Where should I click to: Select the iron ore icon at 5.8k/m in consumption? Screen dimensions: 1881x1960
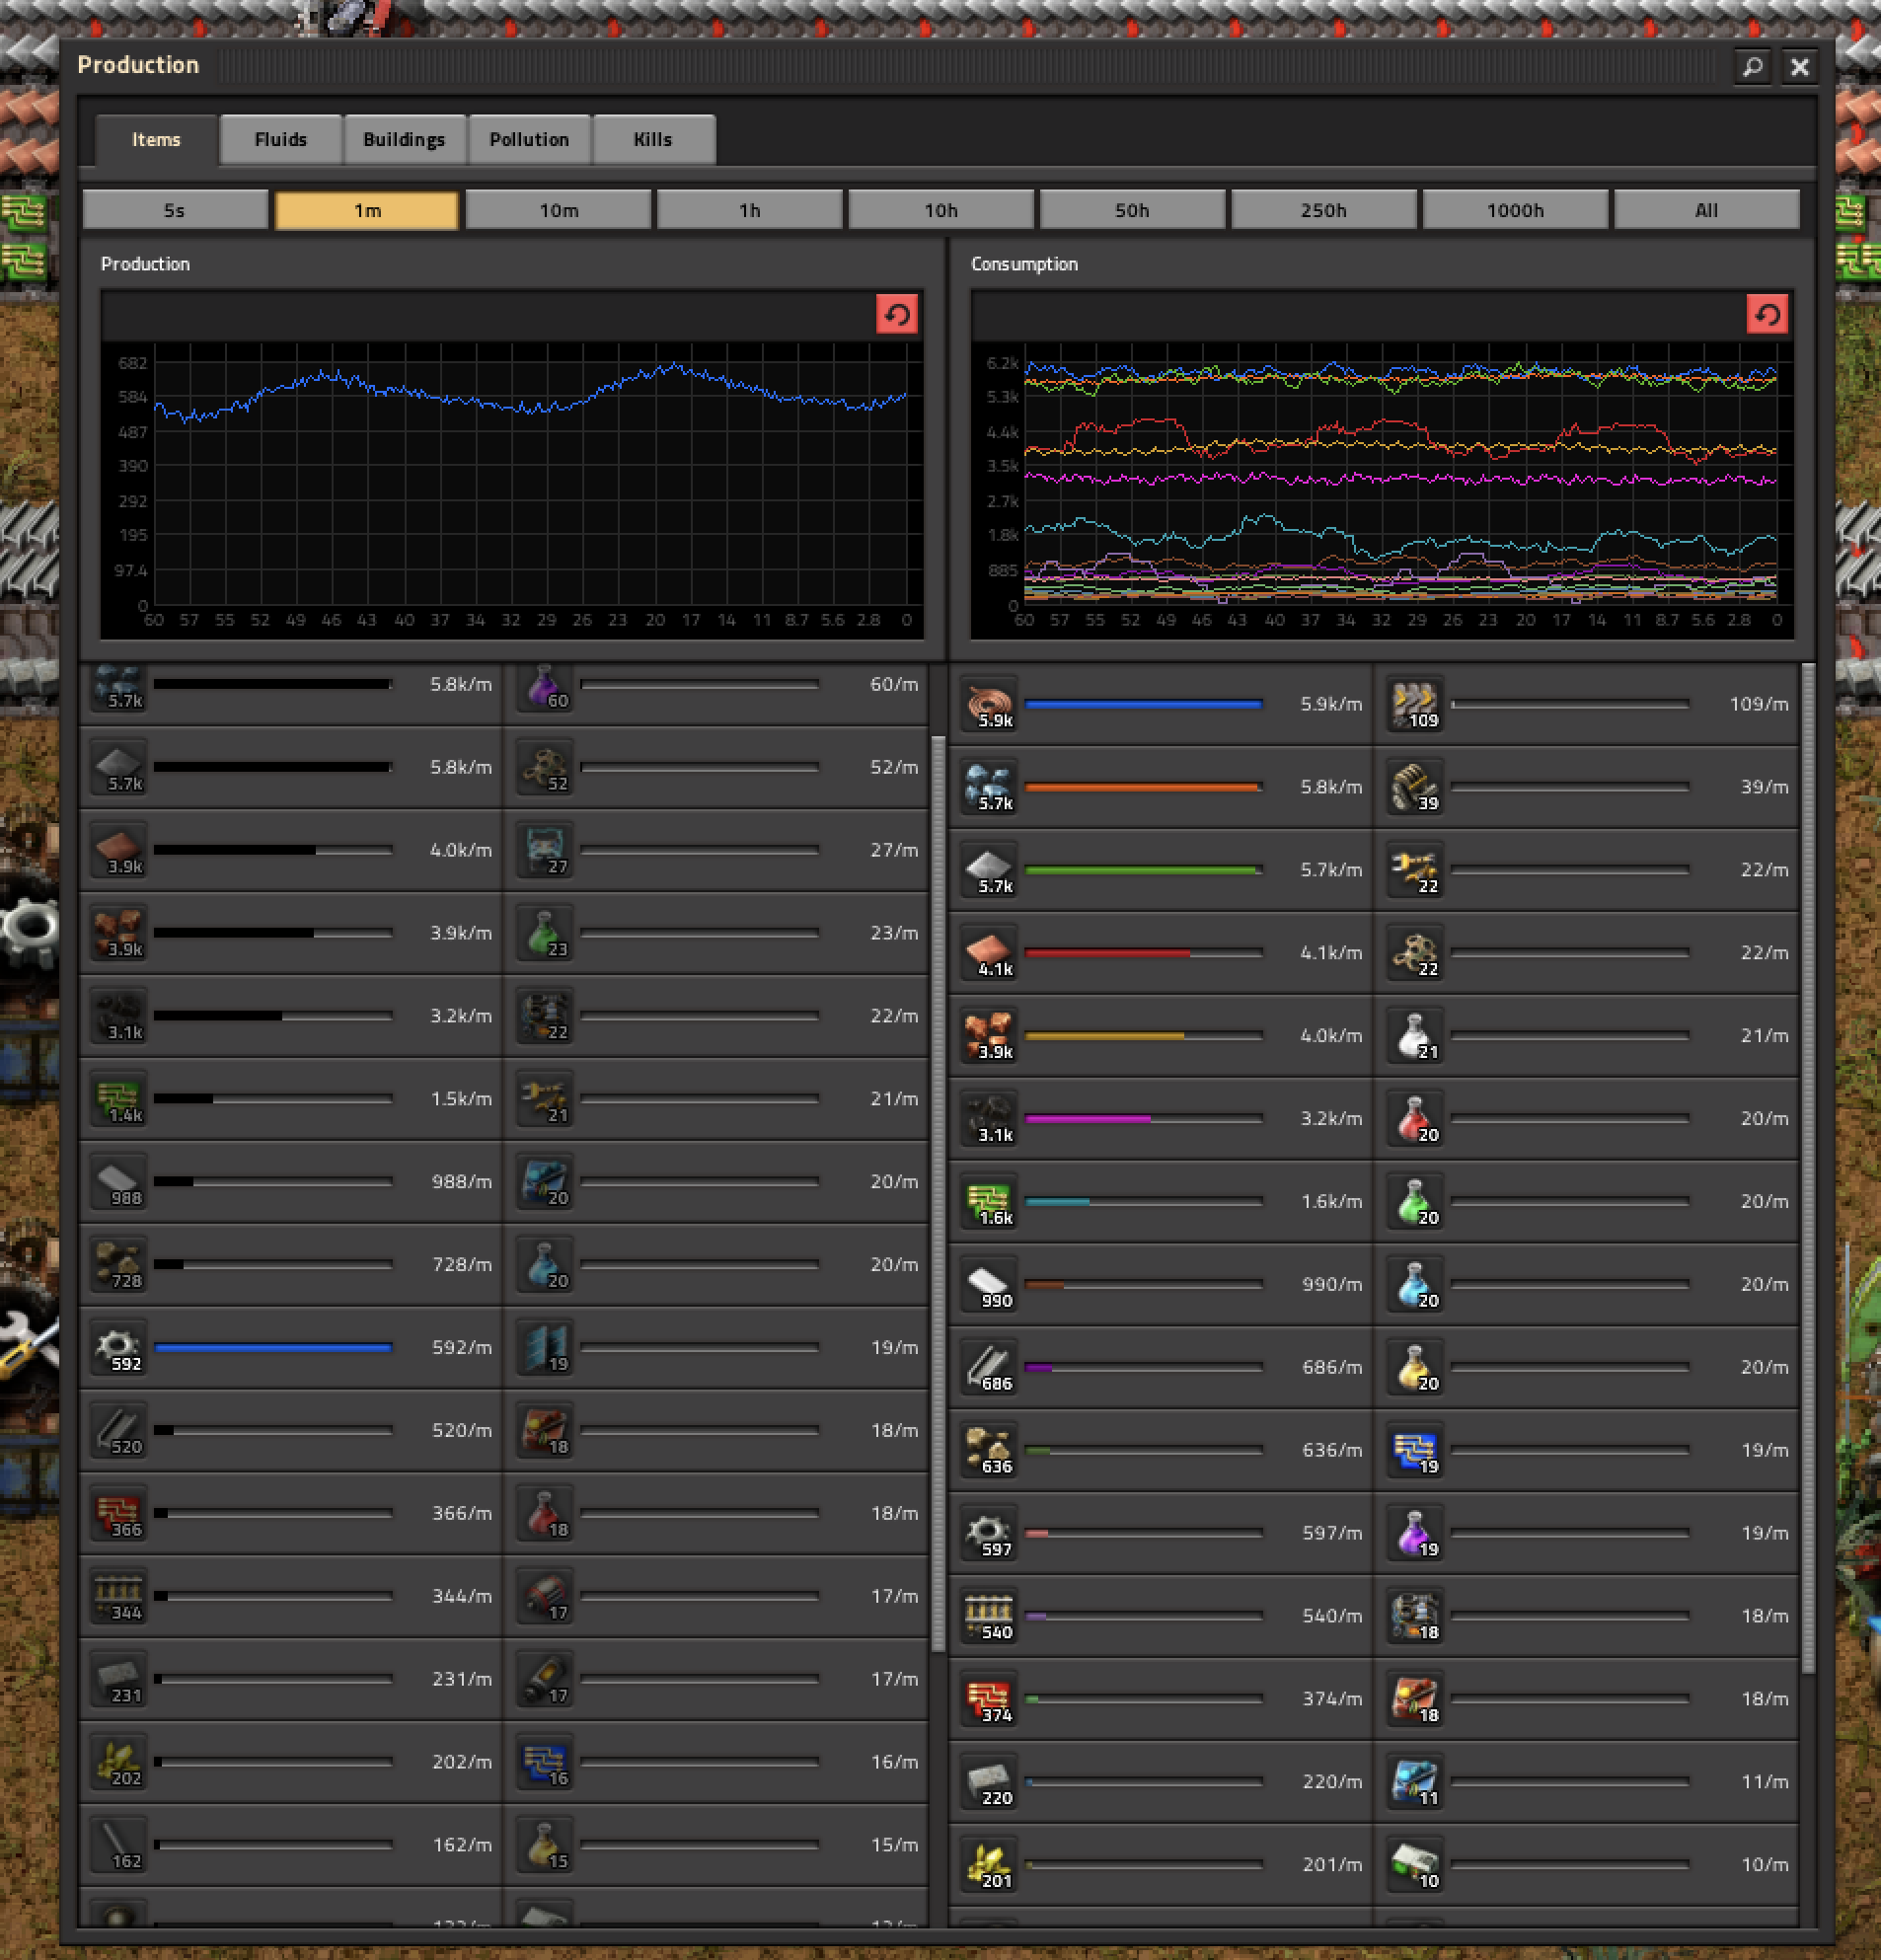(990, 787)
